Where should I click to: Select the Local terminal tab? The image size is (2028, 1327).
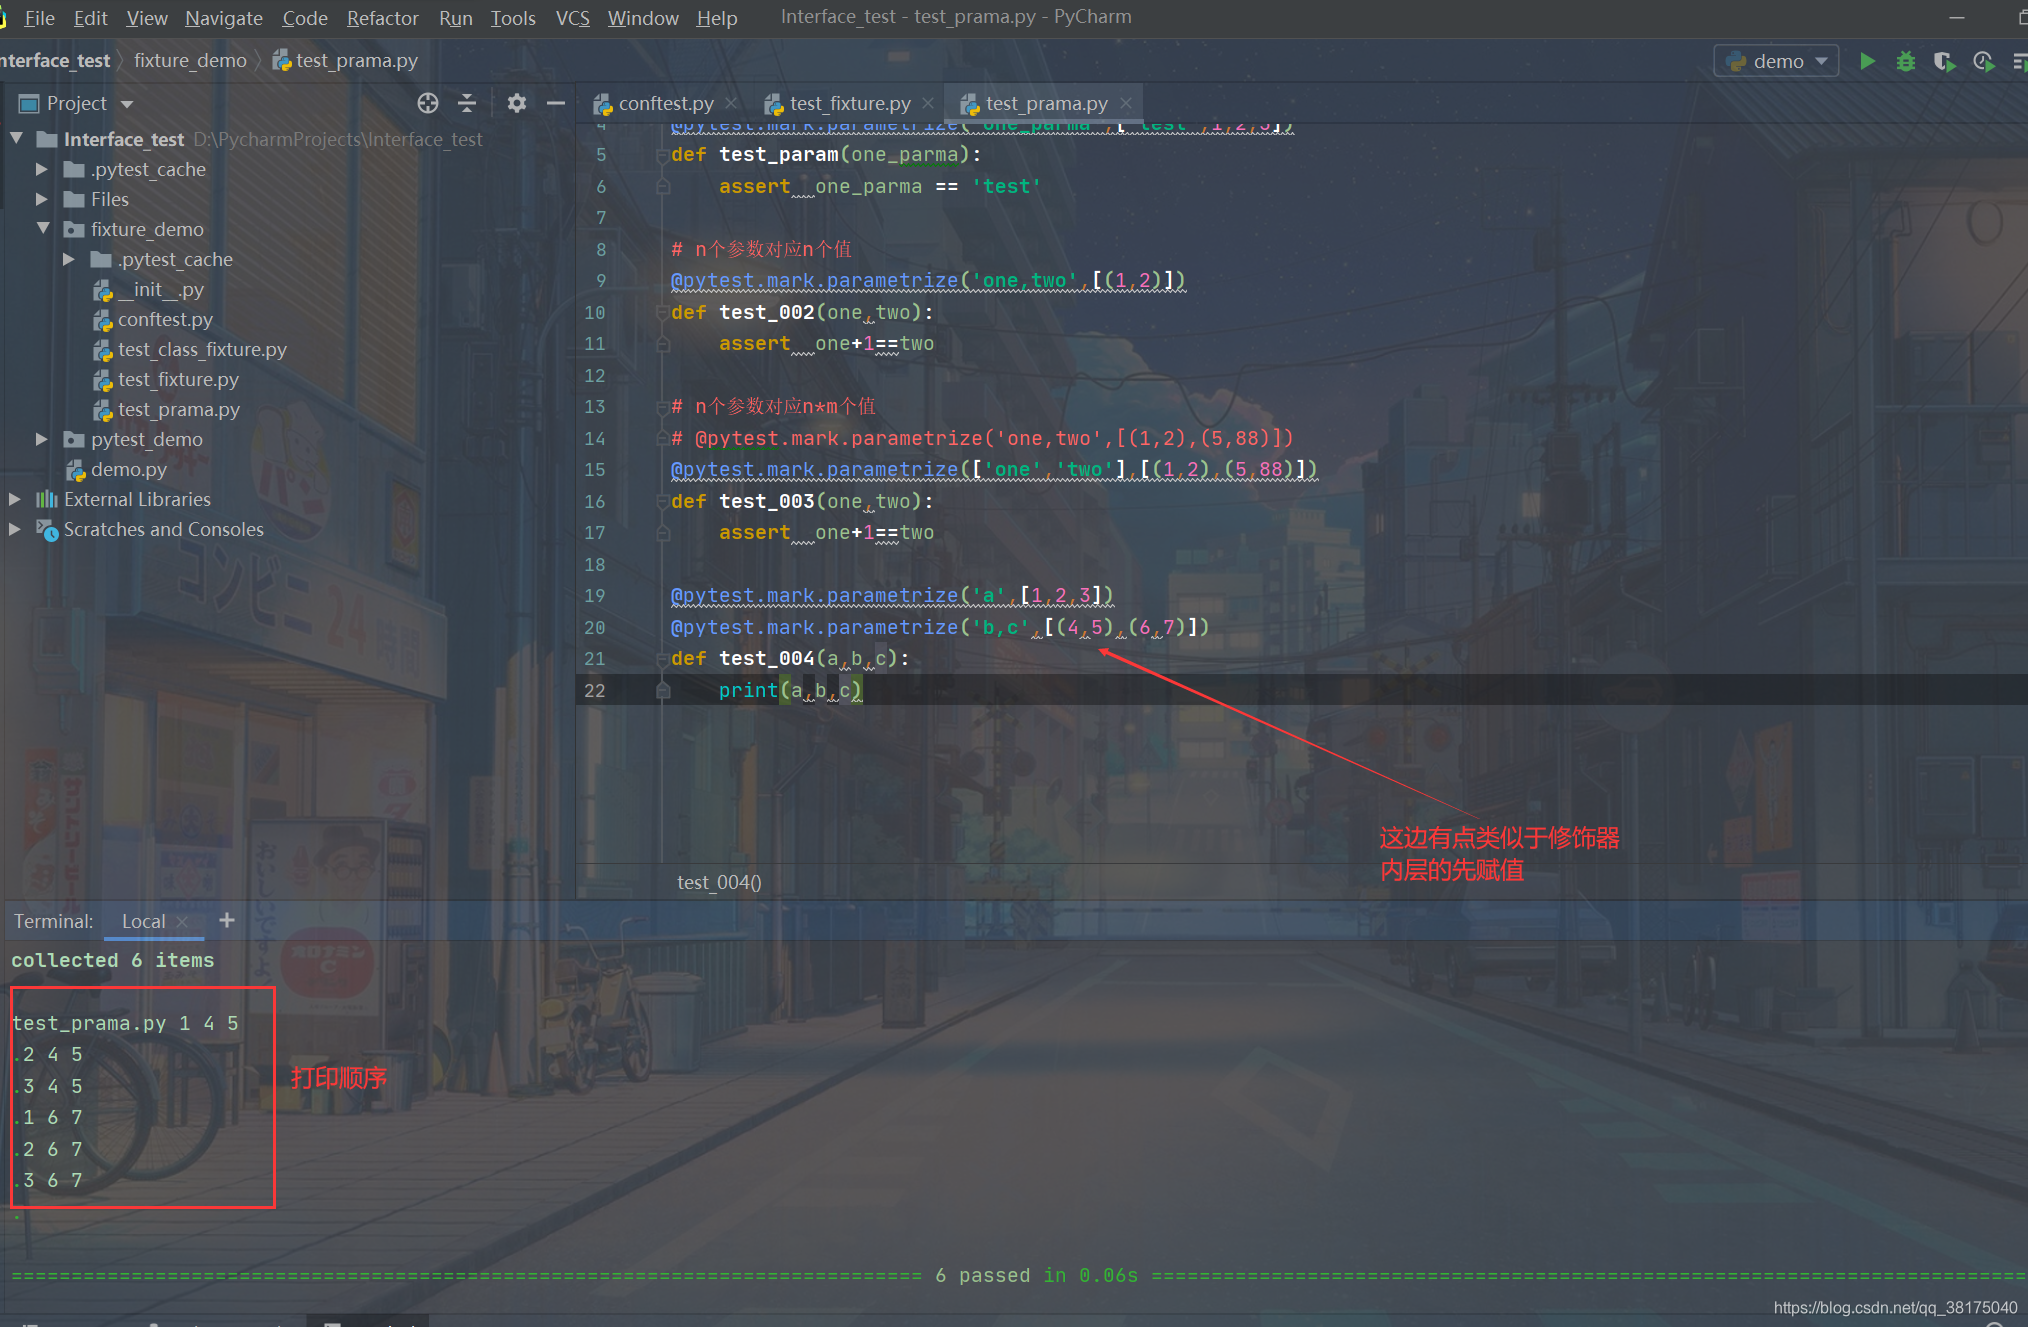coord(143,921)
